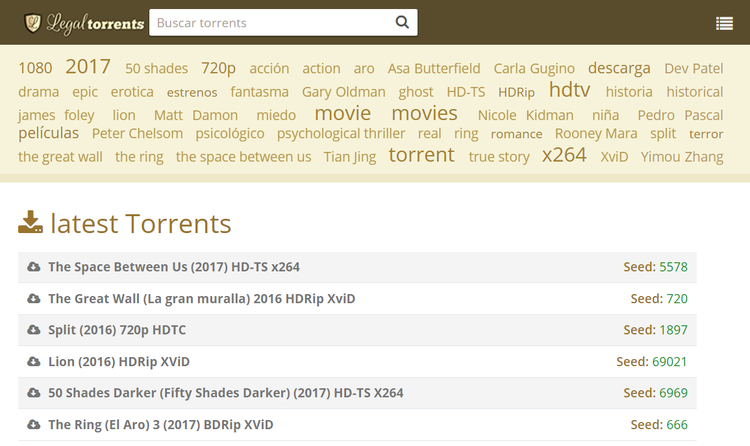Click the Nicole Kidman tag

[525, 115]
